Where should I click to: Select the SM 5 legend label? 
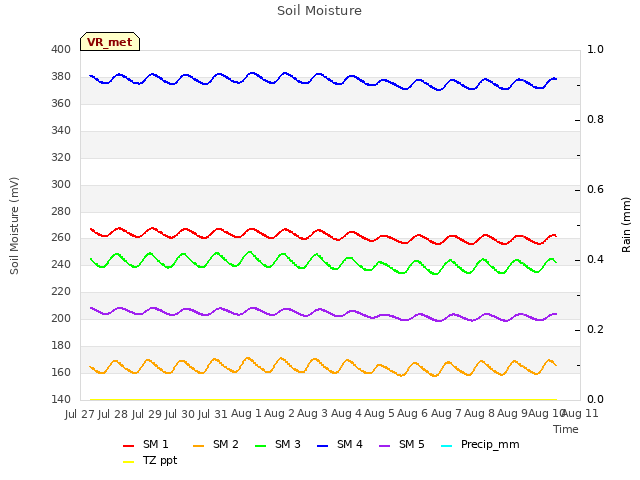[412, 444]
